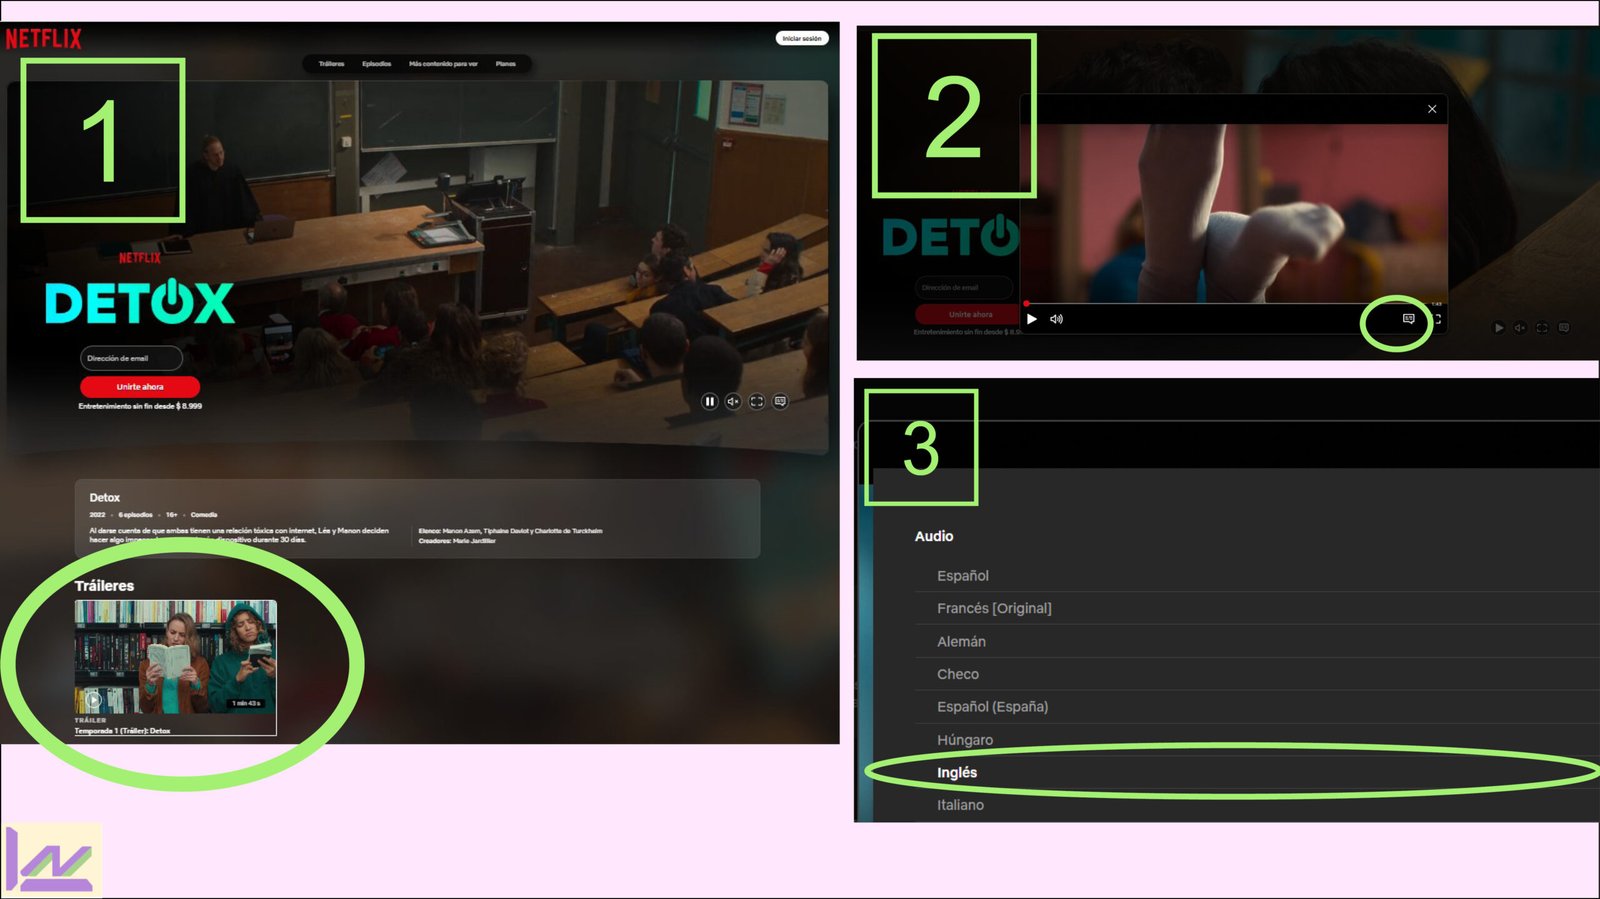The height and width of the screenshot is (899, 1600).
Task: Click the dimmed Dirección de email field beside the popup
Action: [964, 288]
